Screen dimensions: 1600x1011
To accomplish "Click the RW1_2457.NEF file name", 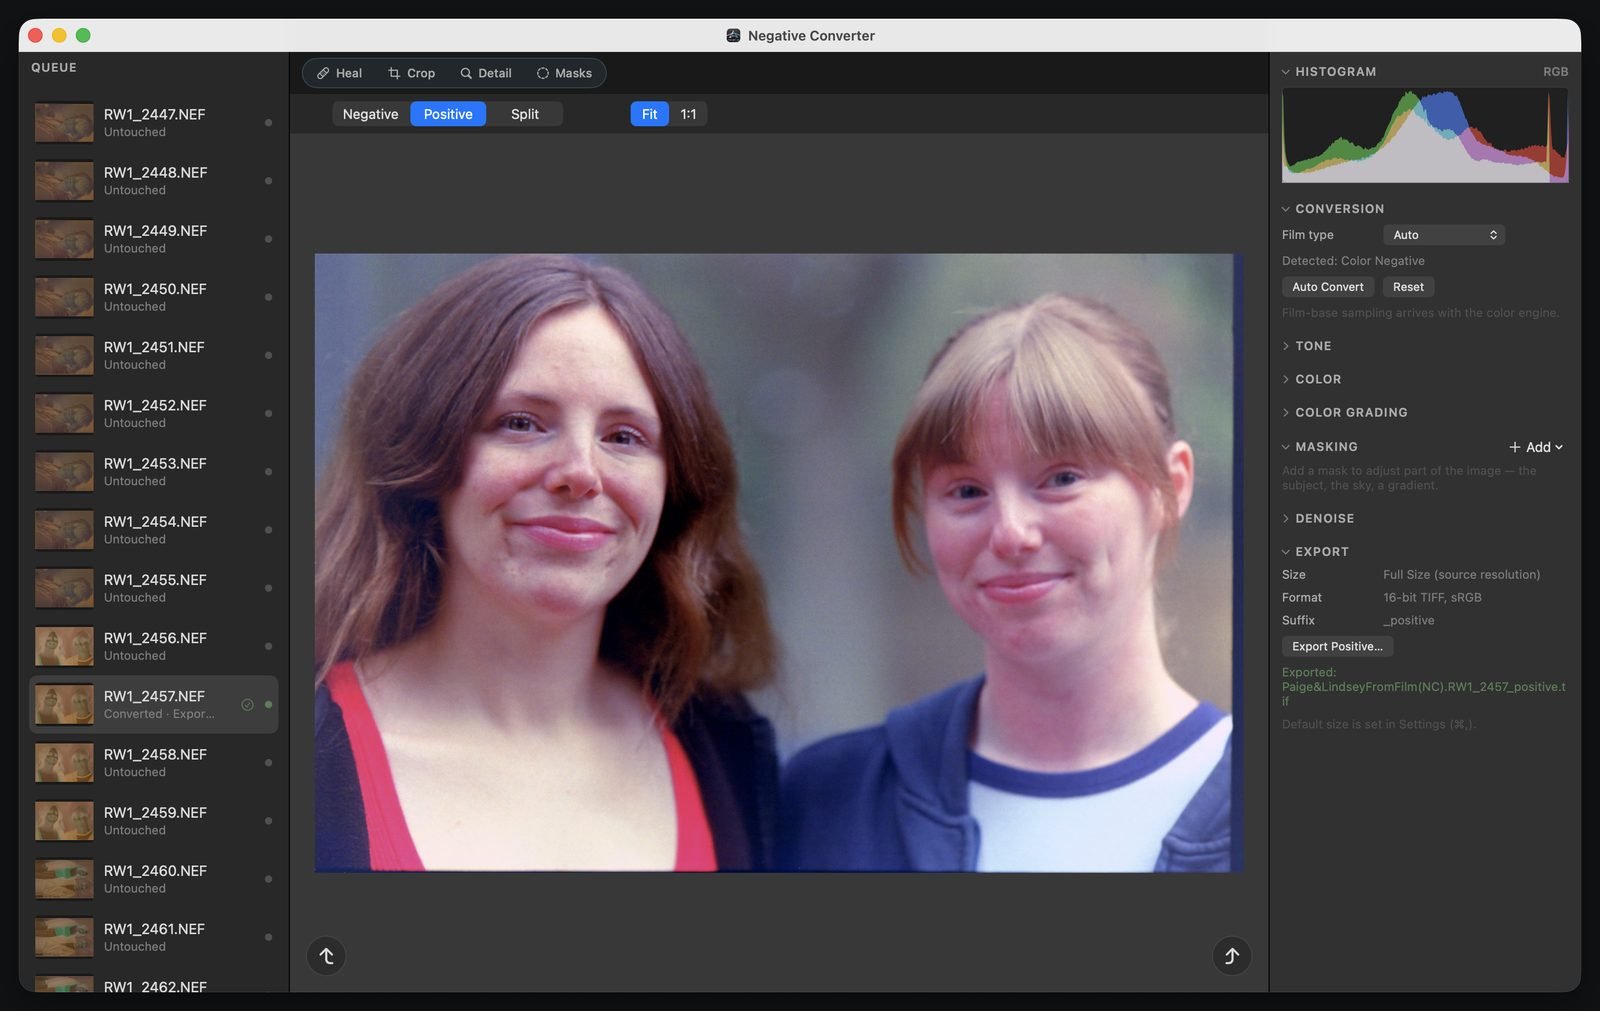I will (x=154, y=696).
